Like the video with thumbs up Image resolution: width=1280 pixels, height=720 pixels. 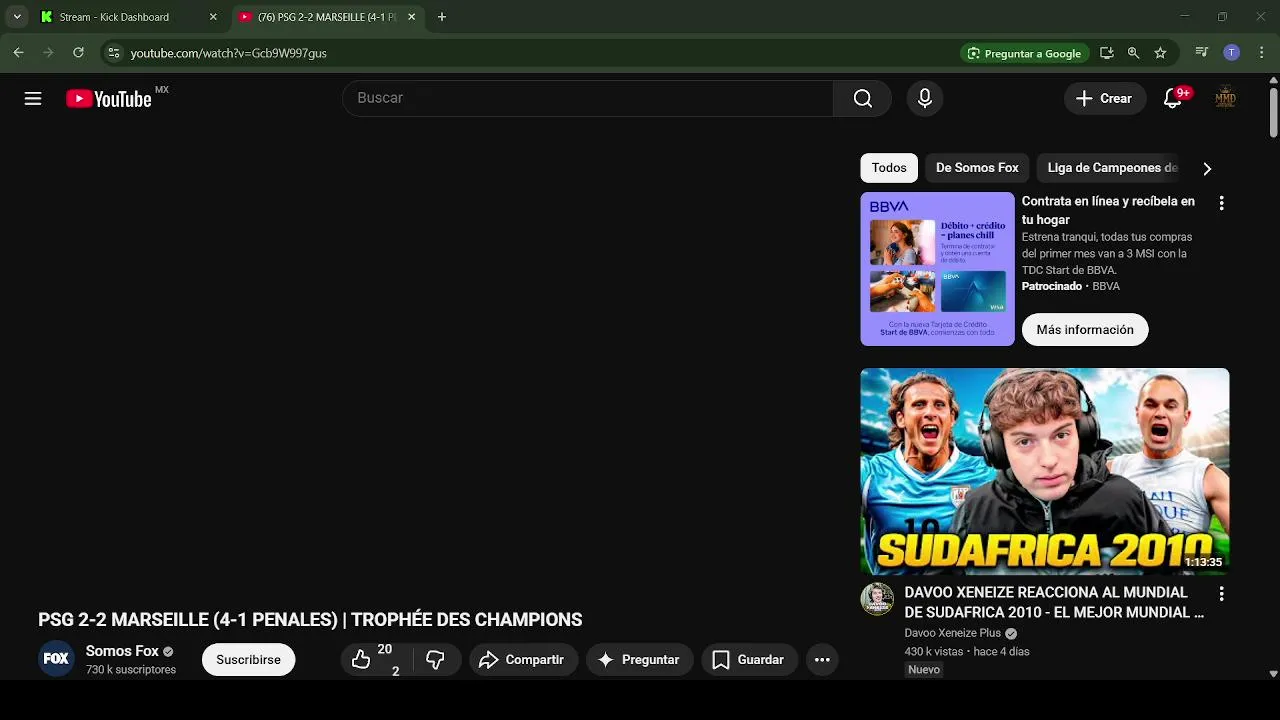coord(376,660)
